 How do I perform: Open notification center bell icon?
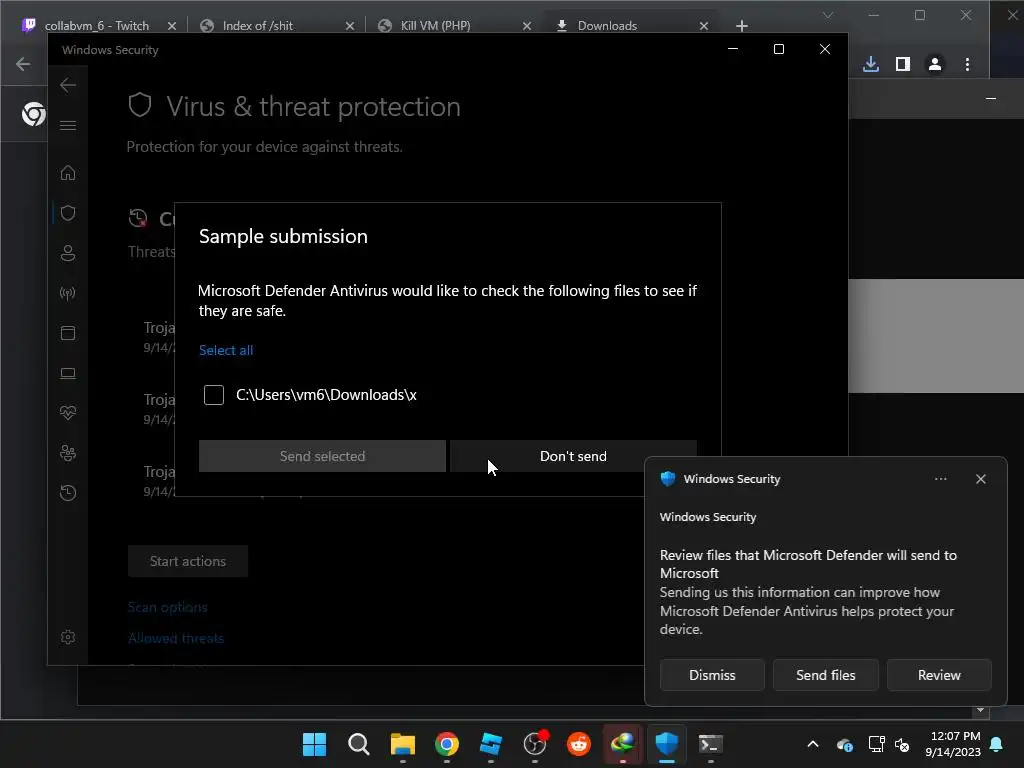997,744
